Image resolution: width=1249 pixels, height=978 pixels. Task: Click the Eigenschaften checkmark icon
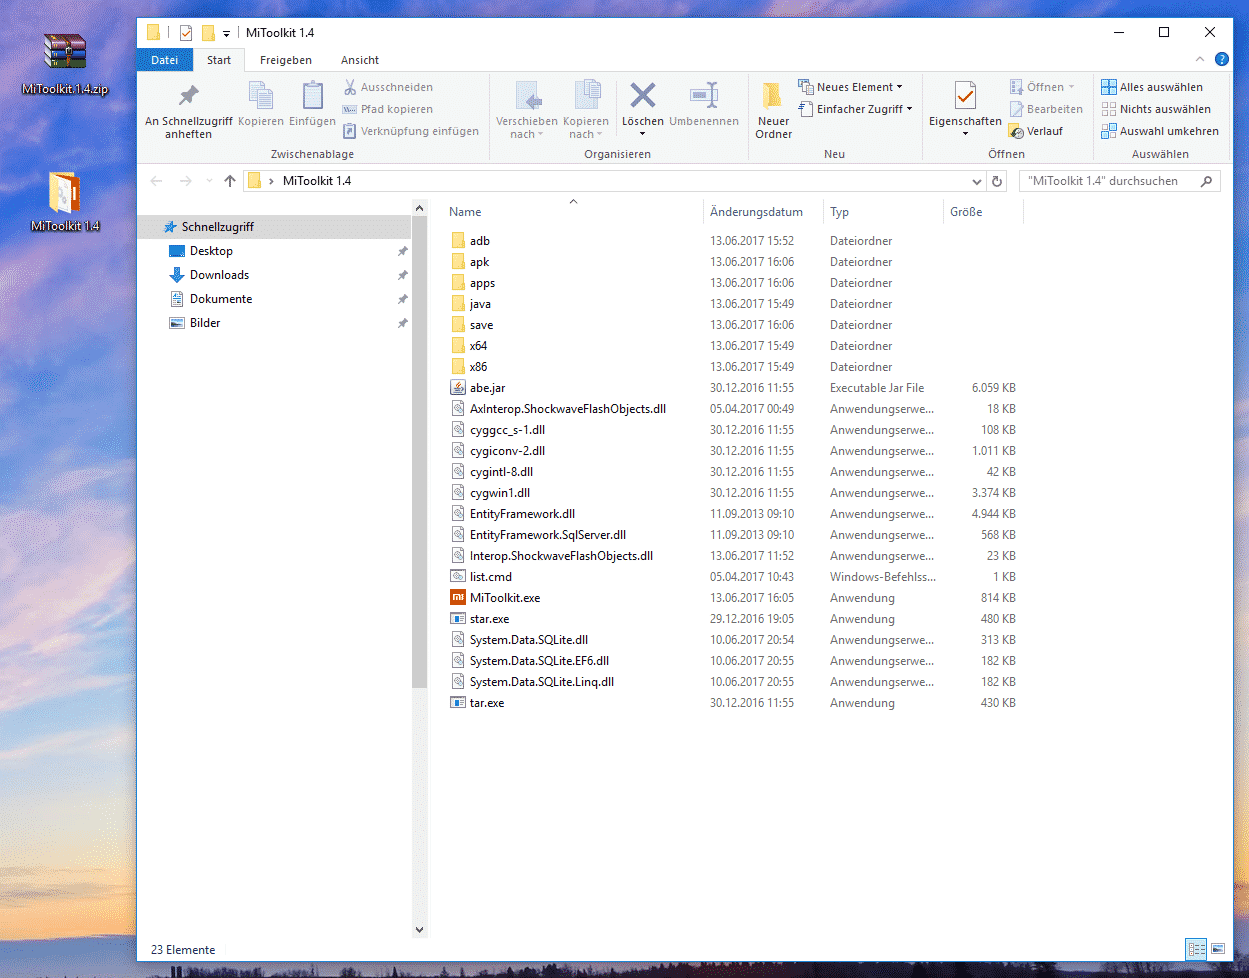(x=965, y=97)
